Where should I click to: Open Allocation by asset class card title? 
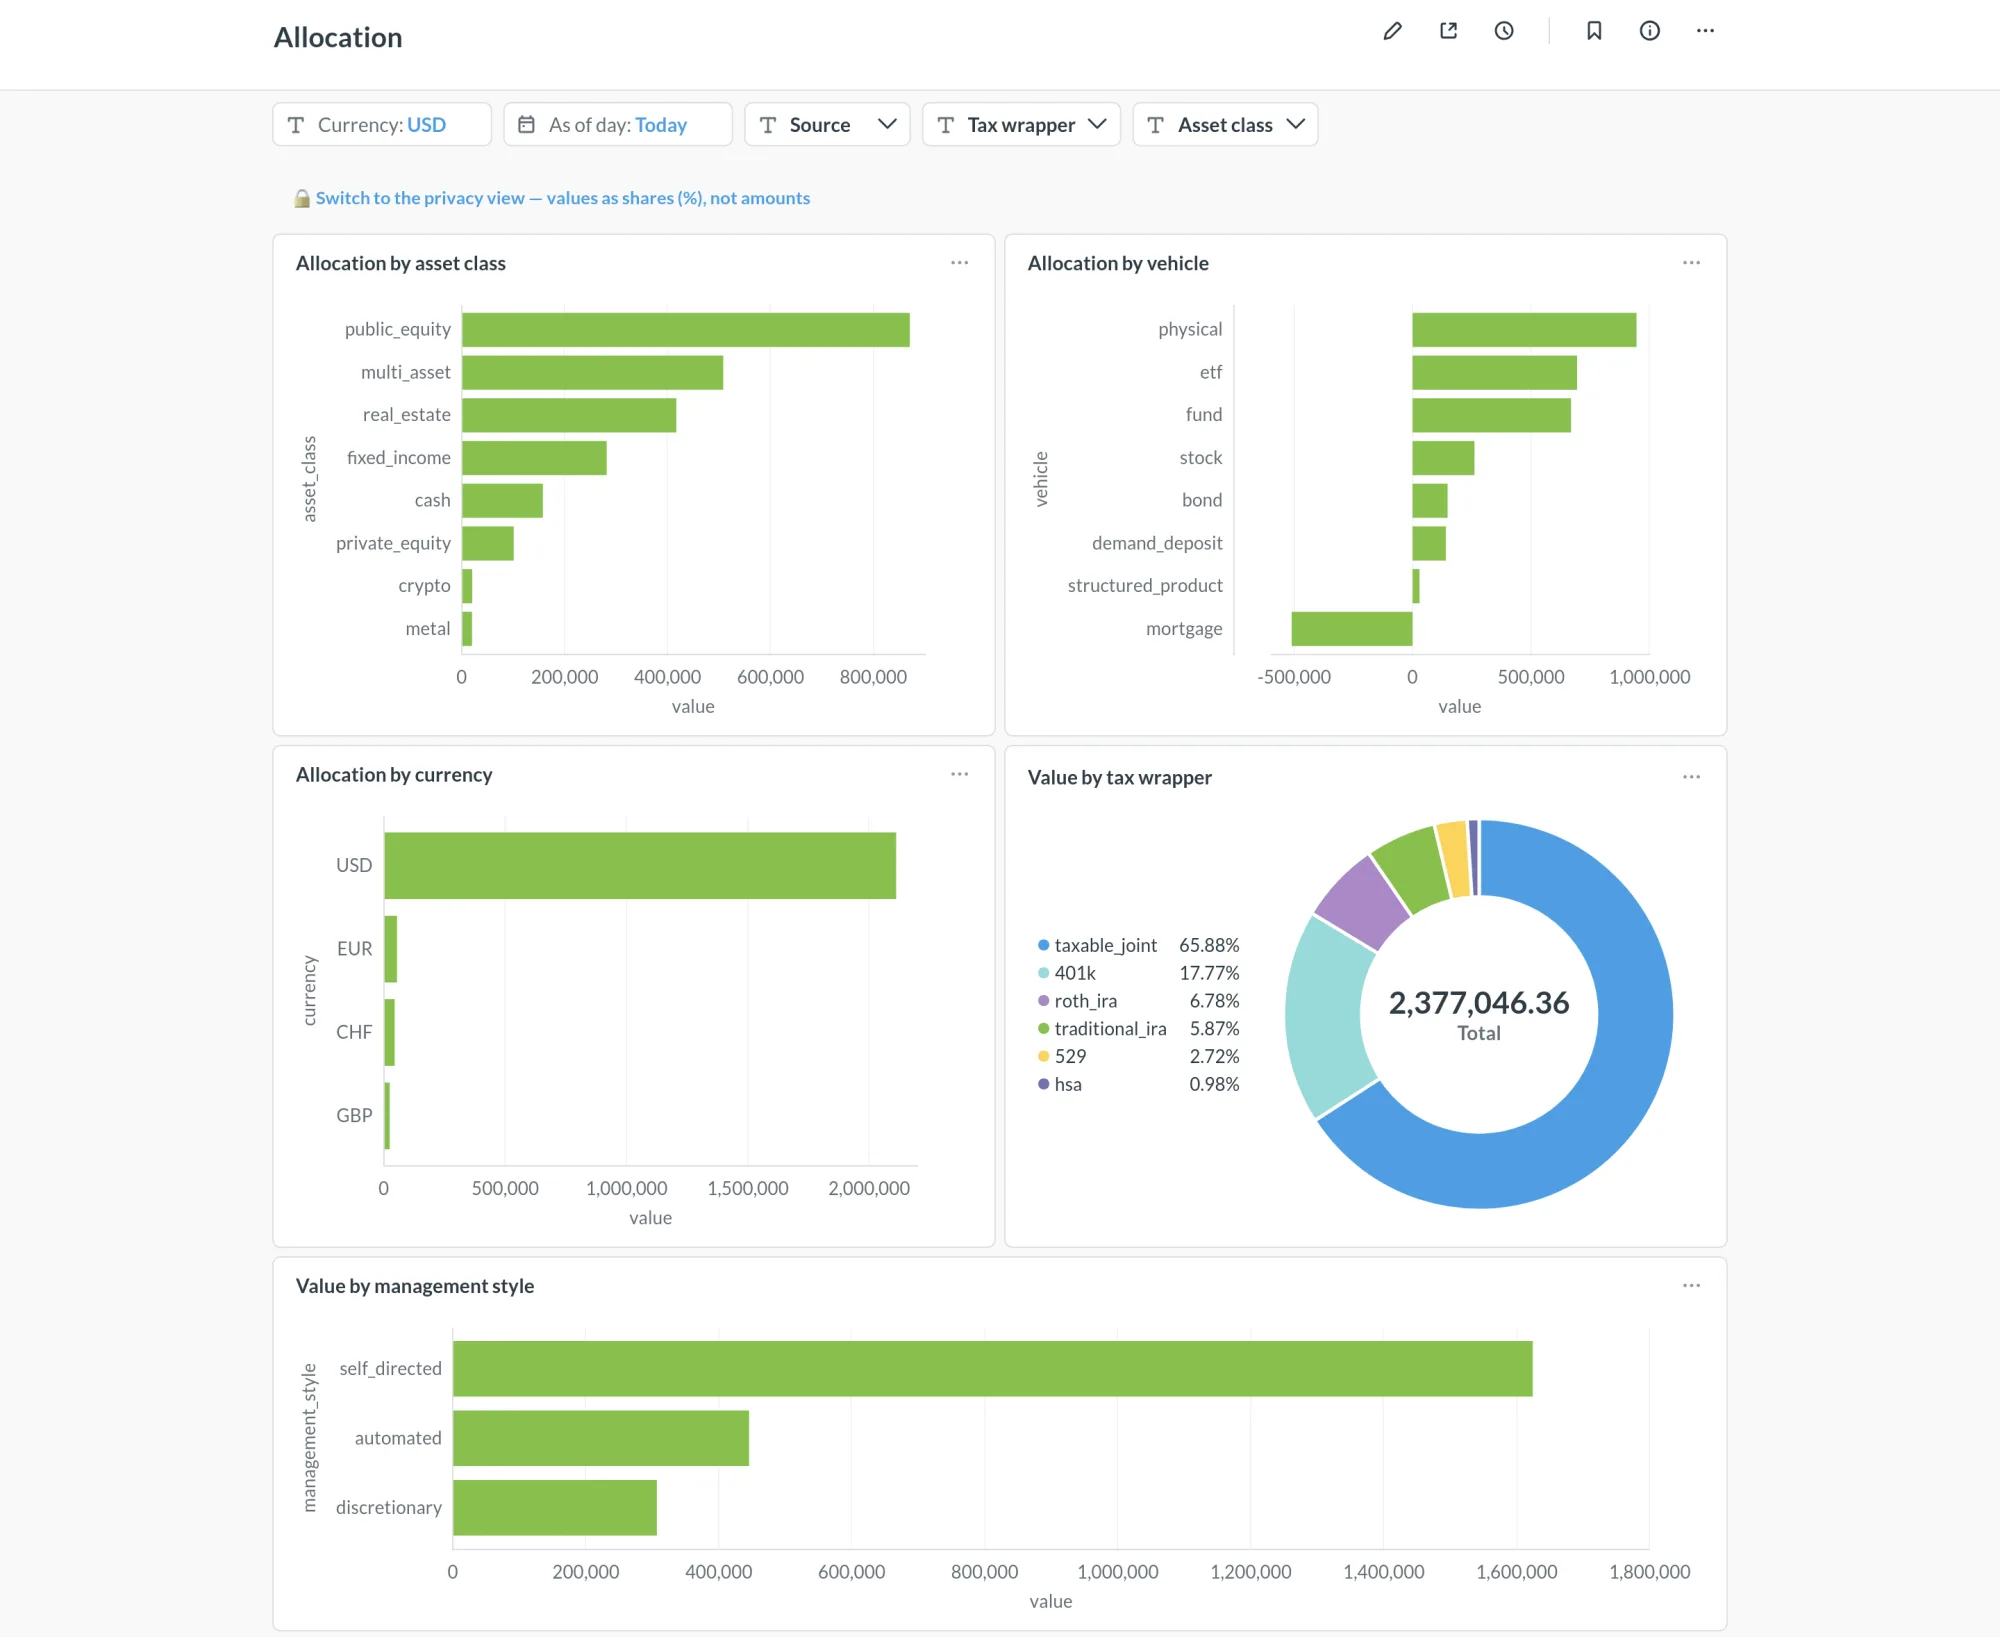tap(401, 263)
